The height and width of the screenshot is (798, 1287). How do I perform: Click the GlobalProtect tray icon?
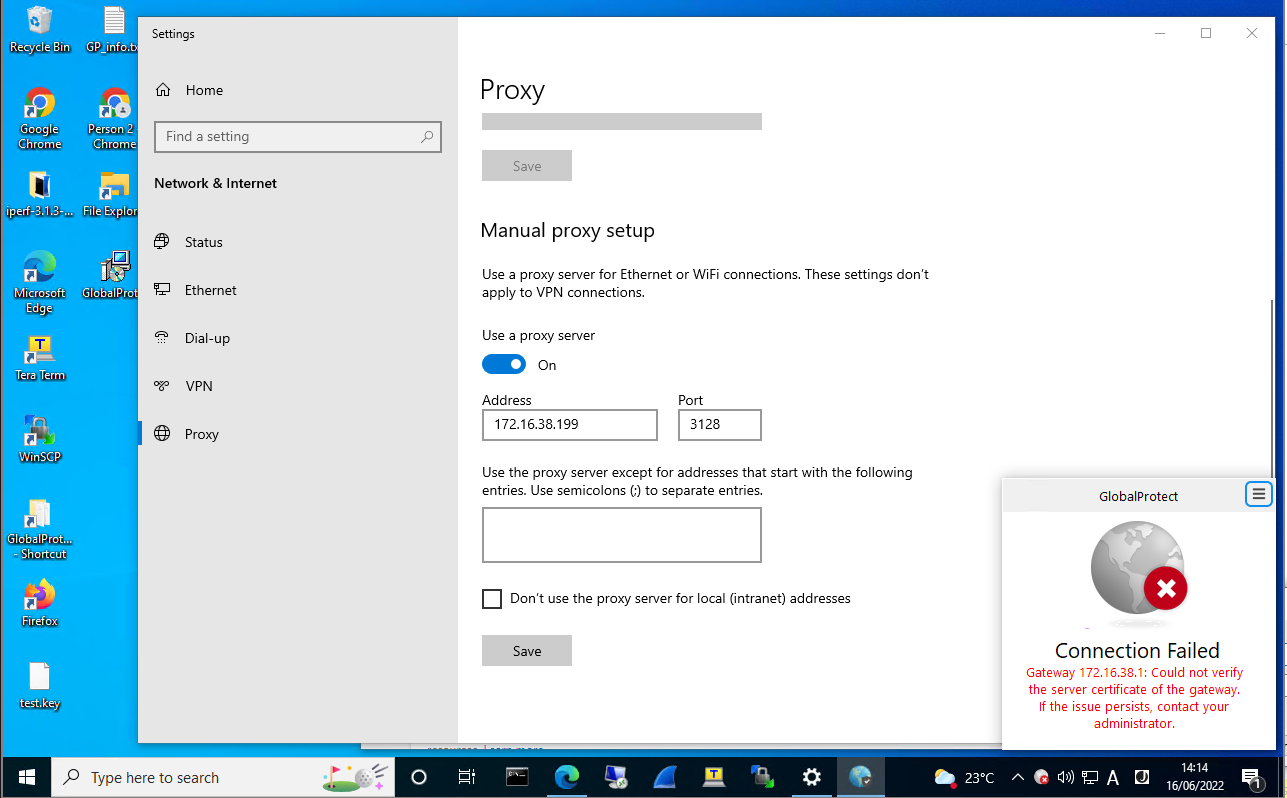click(x=1041, y=777)
